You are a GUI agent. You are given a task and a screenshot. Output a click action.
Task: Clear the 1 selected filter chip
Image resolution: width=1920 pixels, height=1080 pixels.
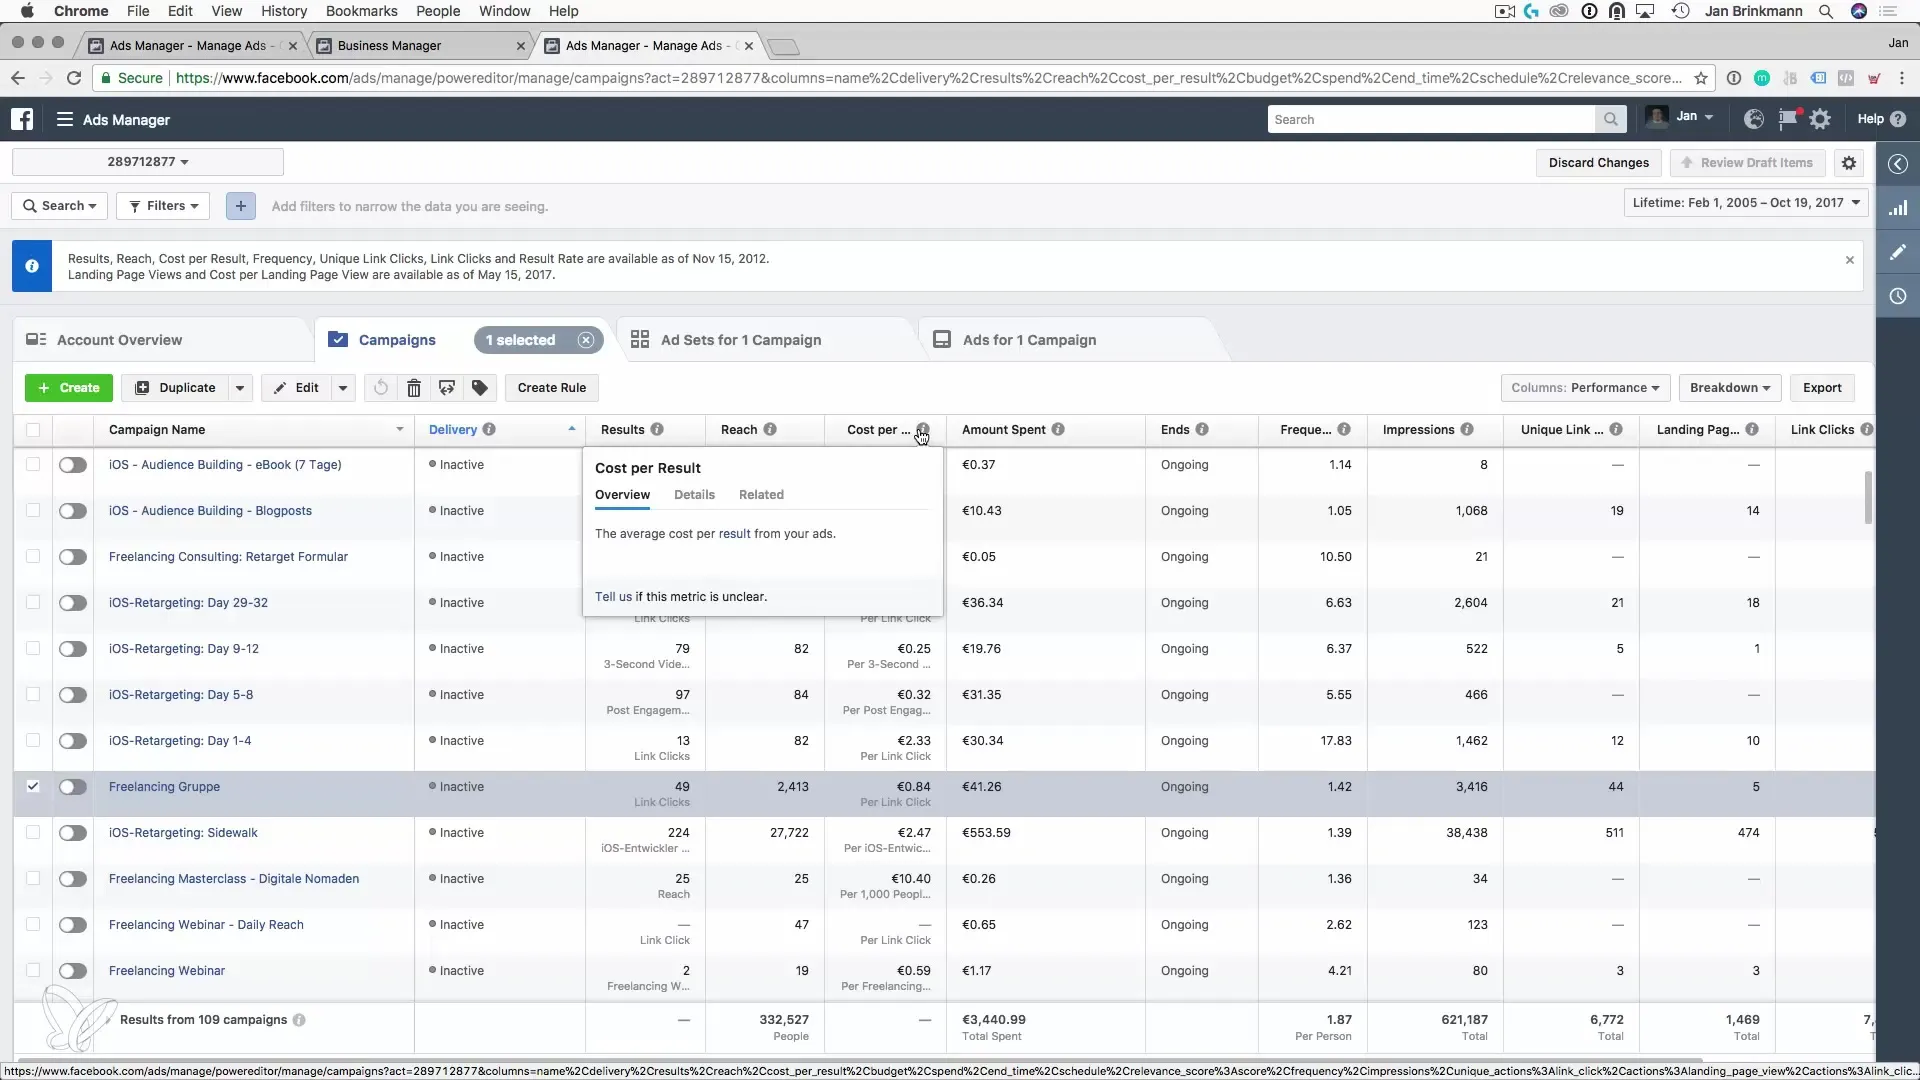pos(586,340)
